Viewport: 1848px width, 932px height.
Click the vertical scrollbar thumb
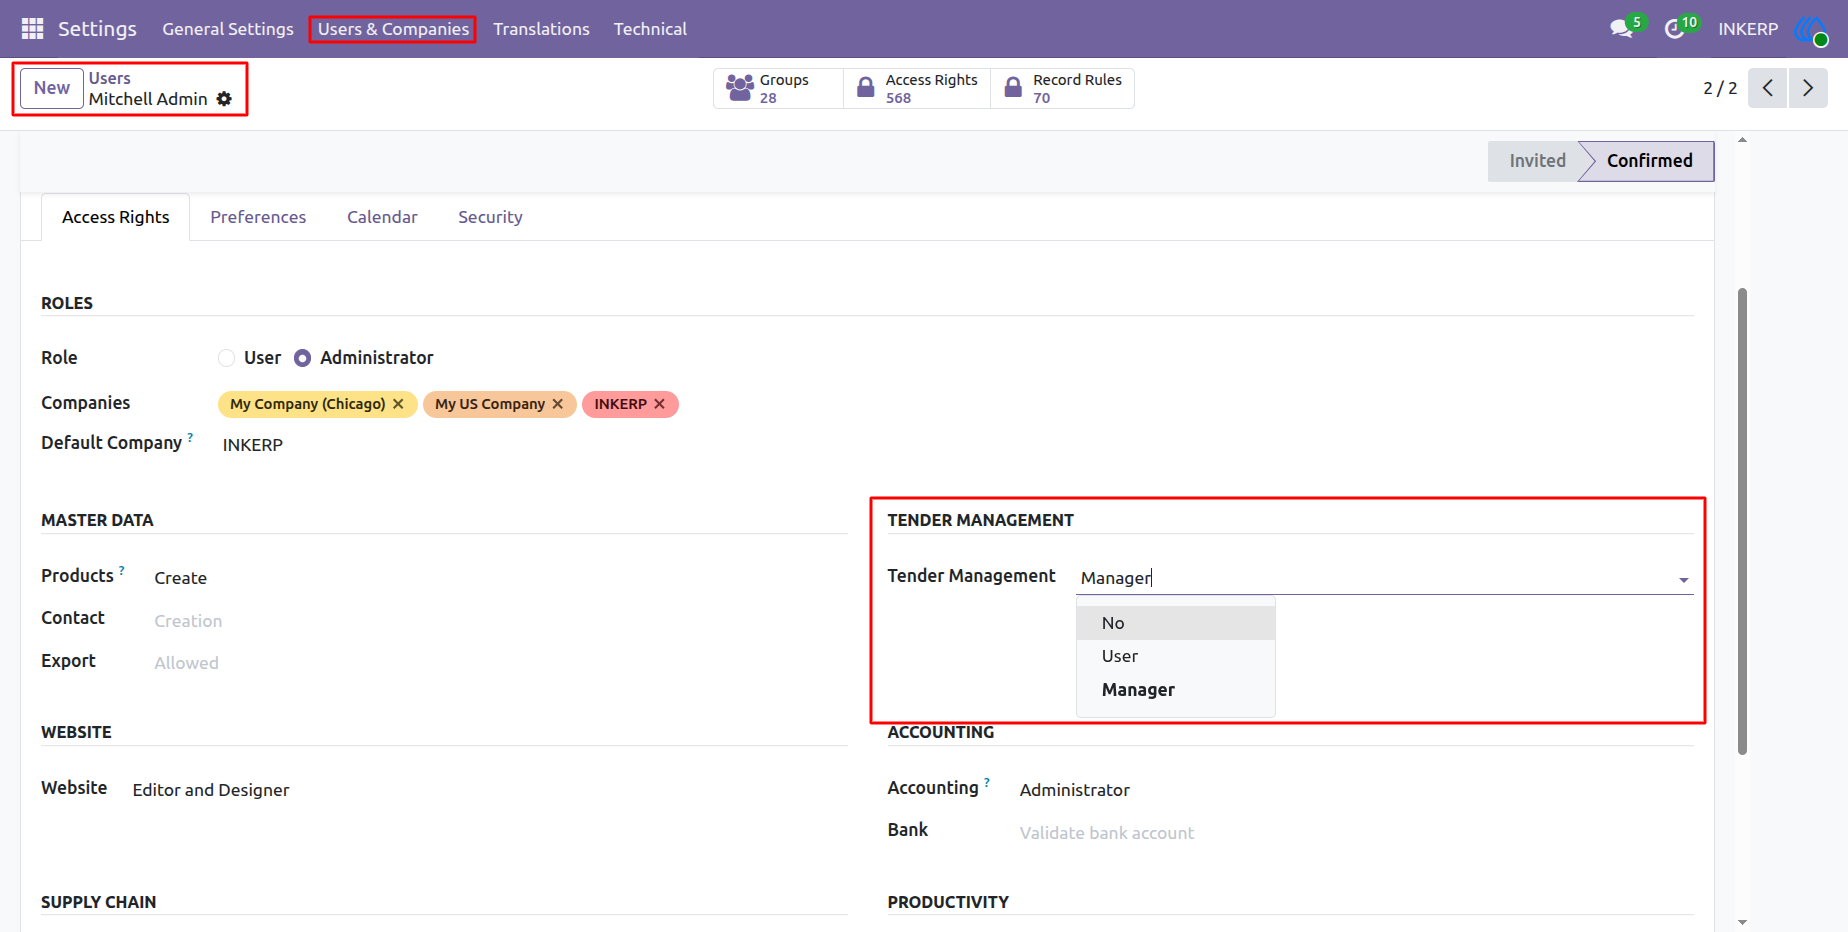pos(1742,521)
